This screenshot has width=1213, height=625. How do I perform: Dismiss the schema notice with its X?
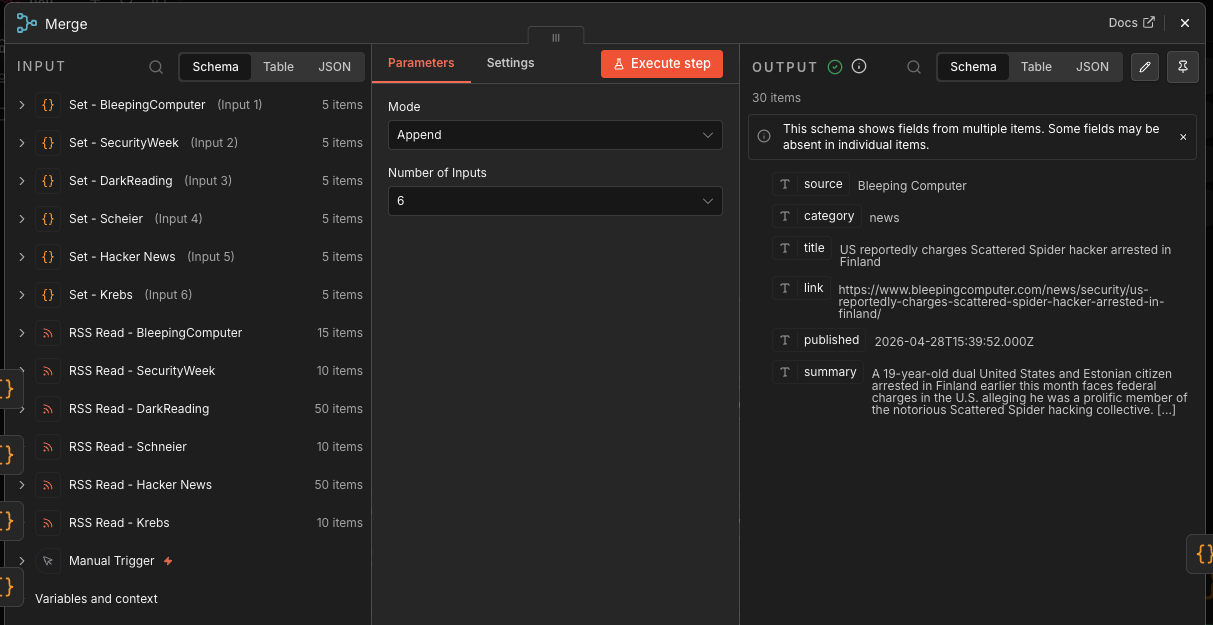click(1183, 137)
